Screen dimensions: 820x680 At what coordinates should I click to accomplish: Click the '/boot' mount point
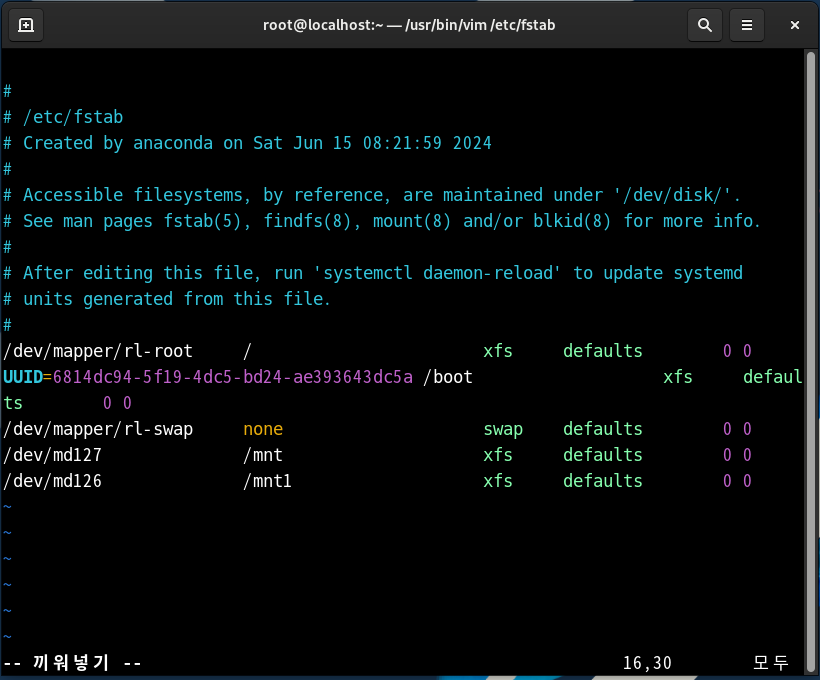[x=448, y=377]
